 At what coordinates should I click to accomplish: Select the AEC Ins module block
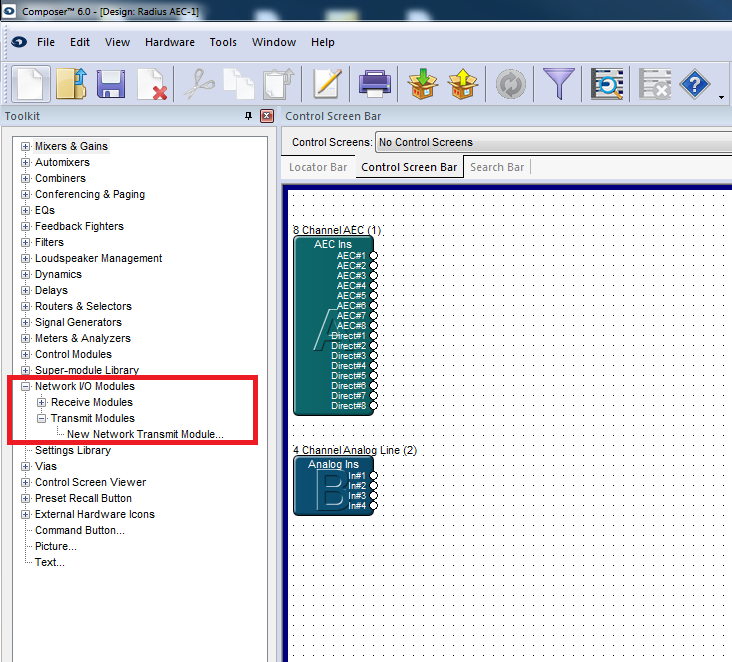pyautogui.click(x=333, y=325)
